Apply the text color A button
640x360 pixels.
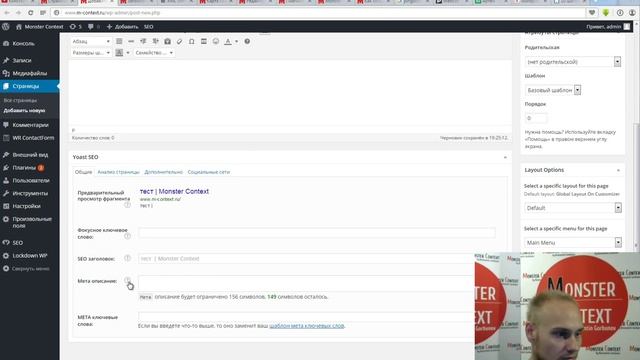click(228, 41)
